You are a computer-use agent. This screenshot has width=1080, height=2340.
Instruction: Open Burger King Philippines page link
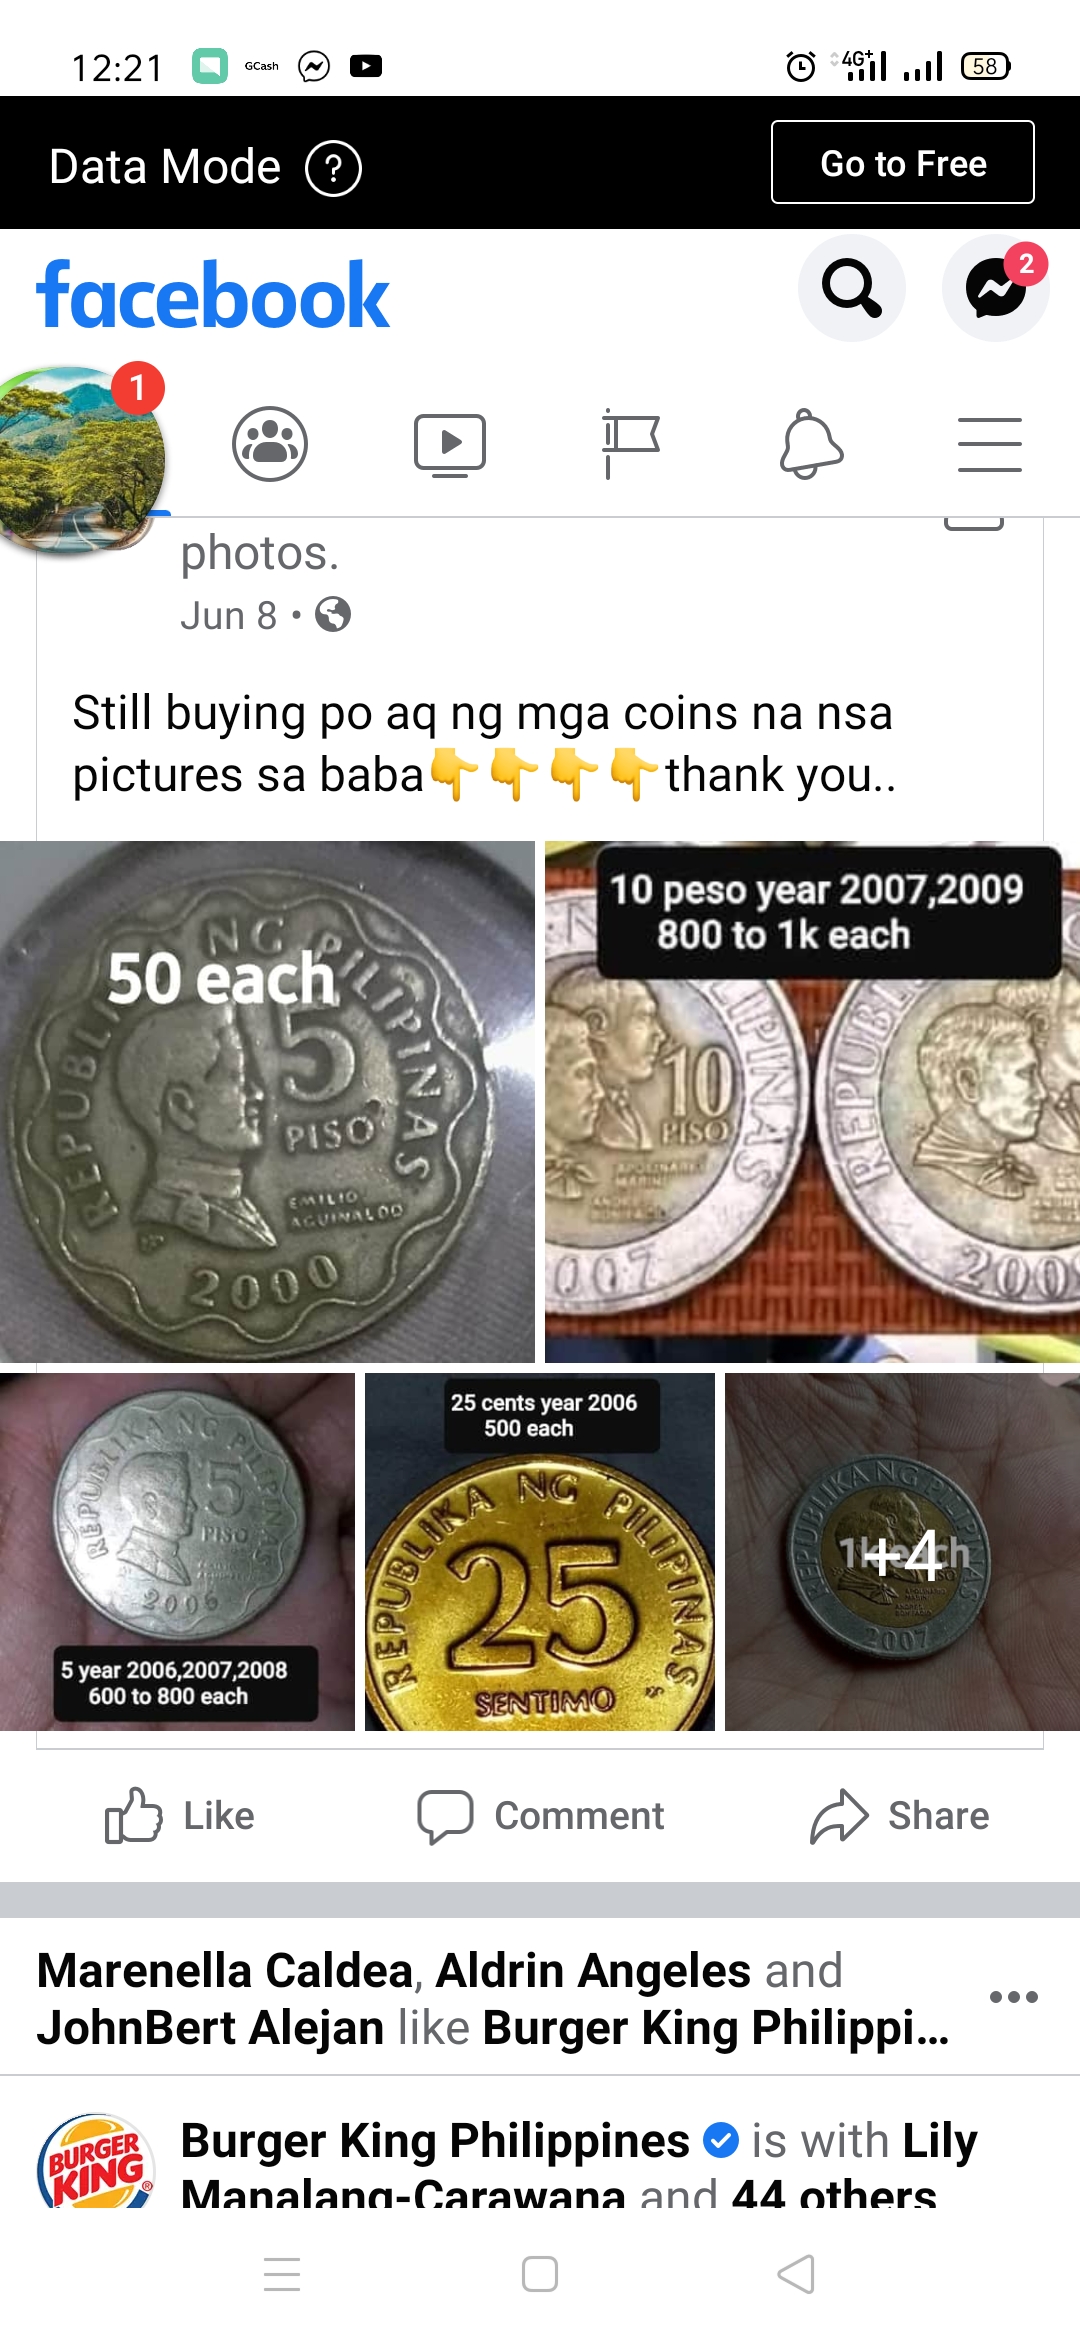[x=435, y=2140]
